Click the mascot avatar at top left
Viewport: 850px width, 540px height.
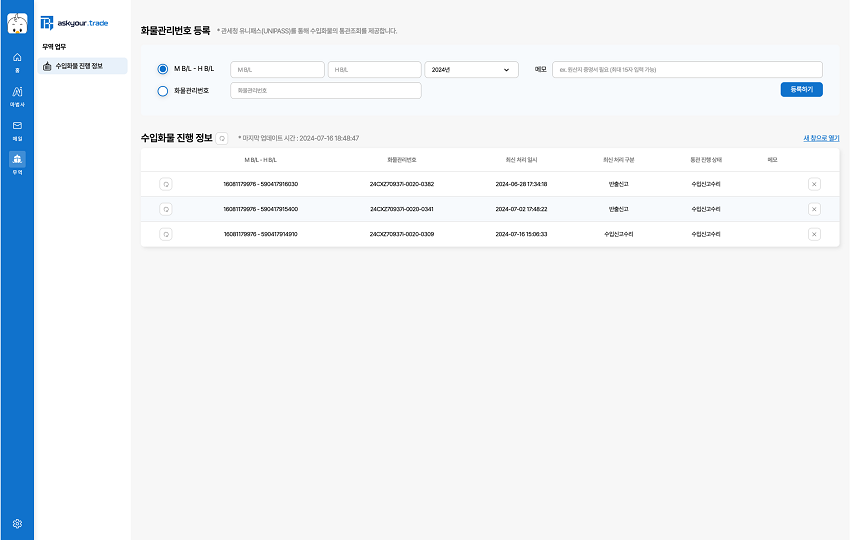tap(17, 22)
